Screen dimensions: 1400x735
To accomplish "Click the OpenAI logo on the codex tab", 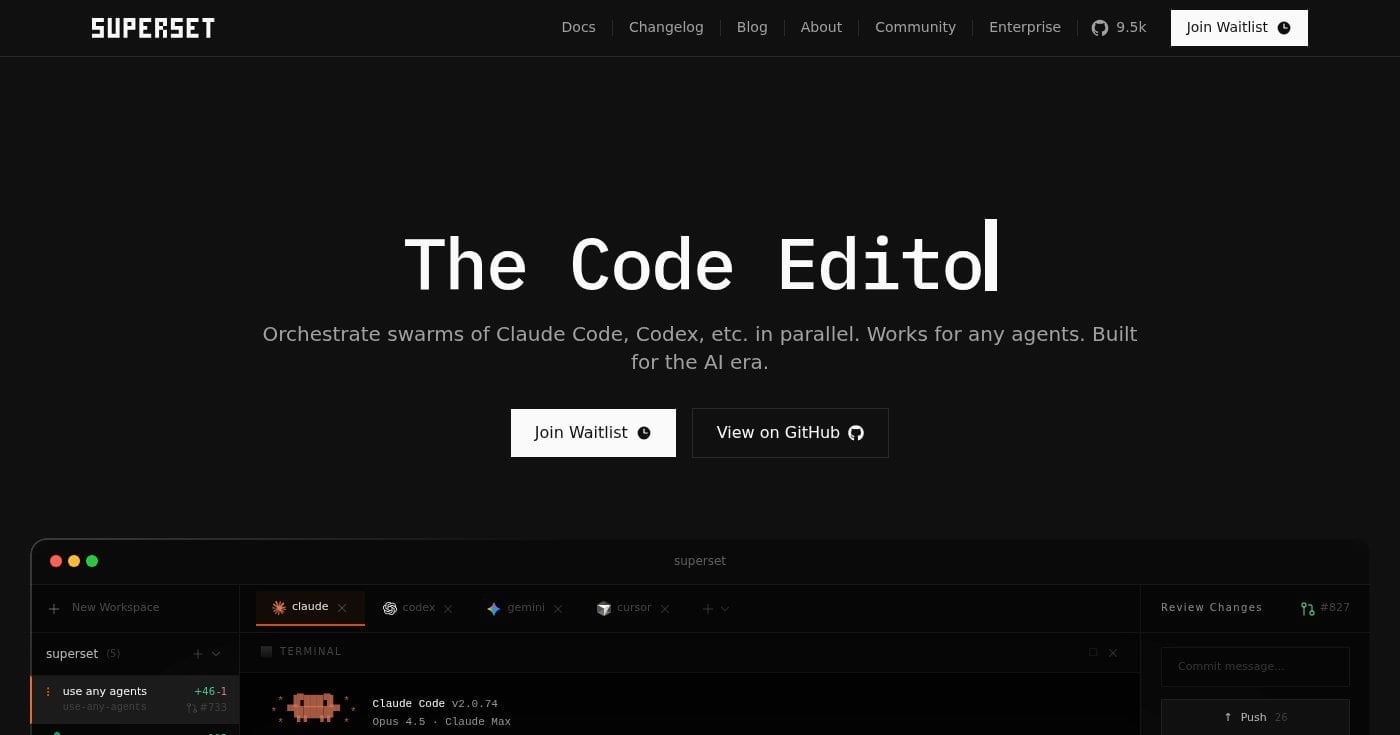I will 390,607.
